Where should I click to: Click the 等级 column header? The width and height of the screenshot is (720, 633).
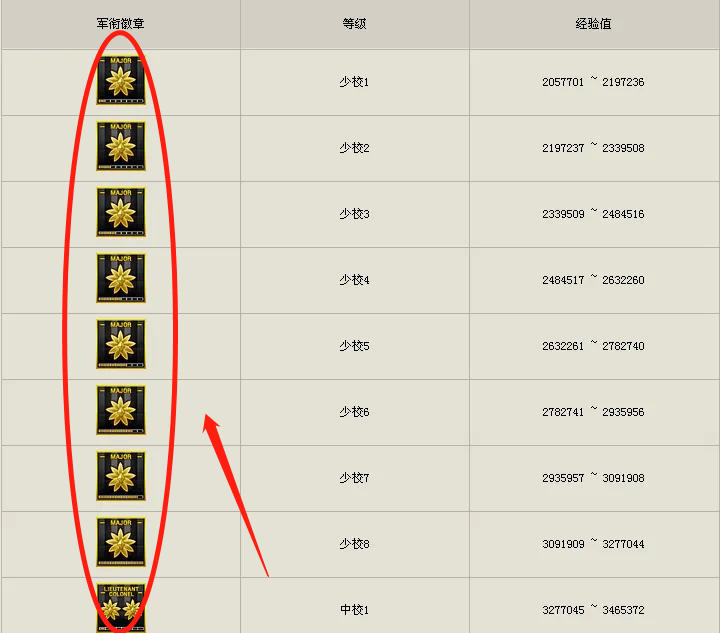[354, 23]
